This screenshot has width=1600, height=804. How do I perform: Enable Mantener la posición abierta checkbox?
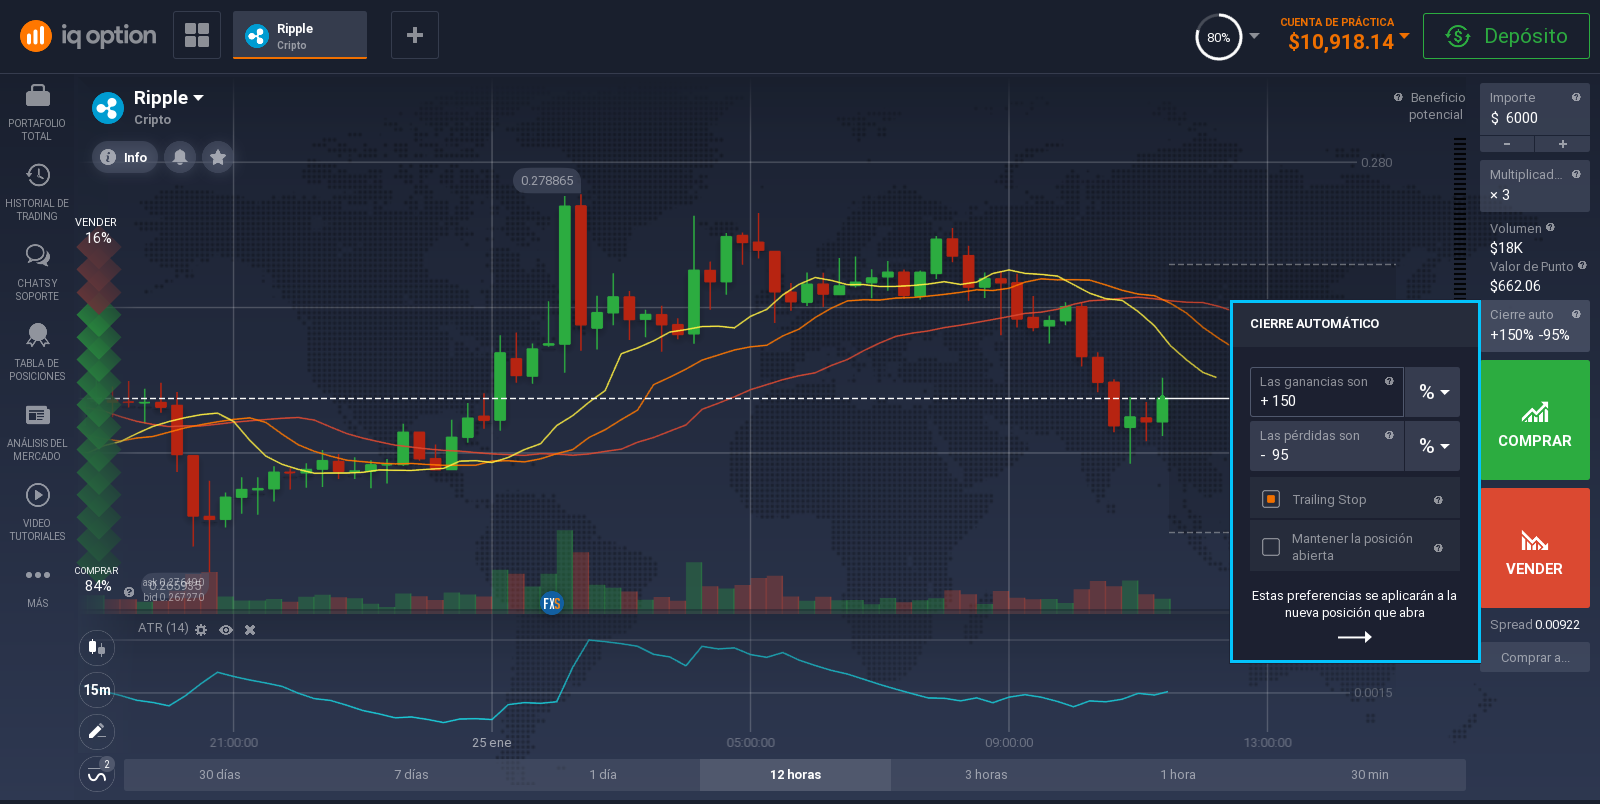(x=1271, y=547)
